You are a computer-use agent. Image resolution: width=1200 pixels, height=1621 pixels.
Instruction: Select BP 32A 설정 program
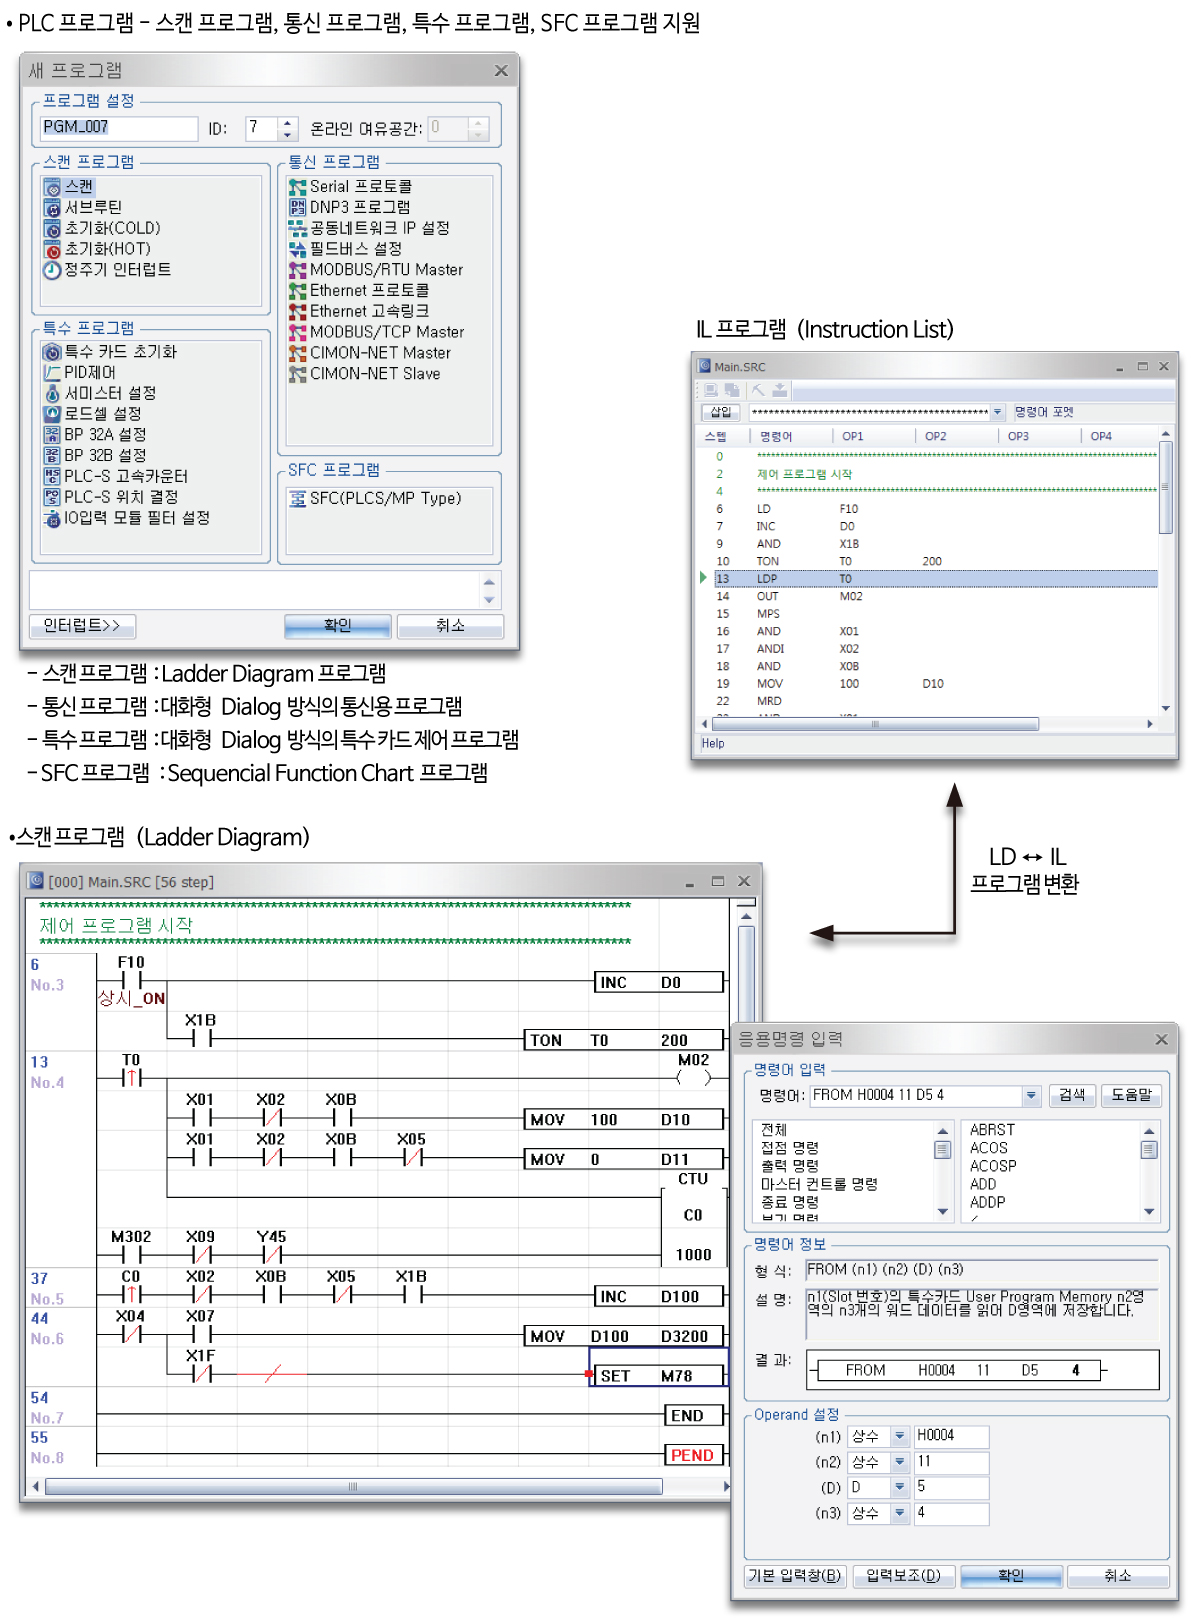95,435
